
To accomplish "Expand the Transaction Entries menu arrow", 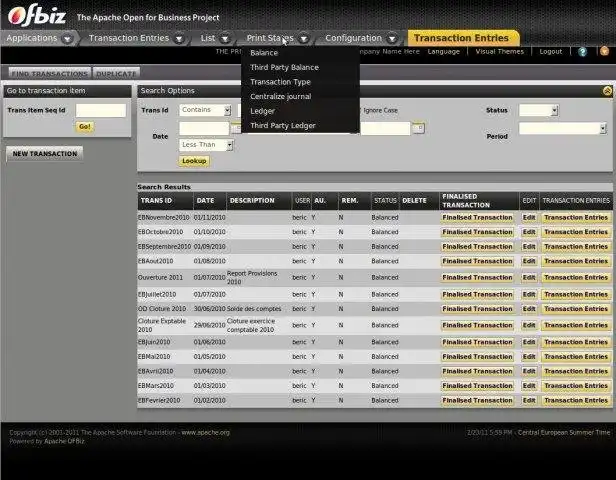I will point(180,38).
